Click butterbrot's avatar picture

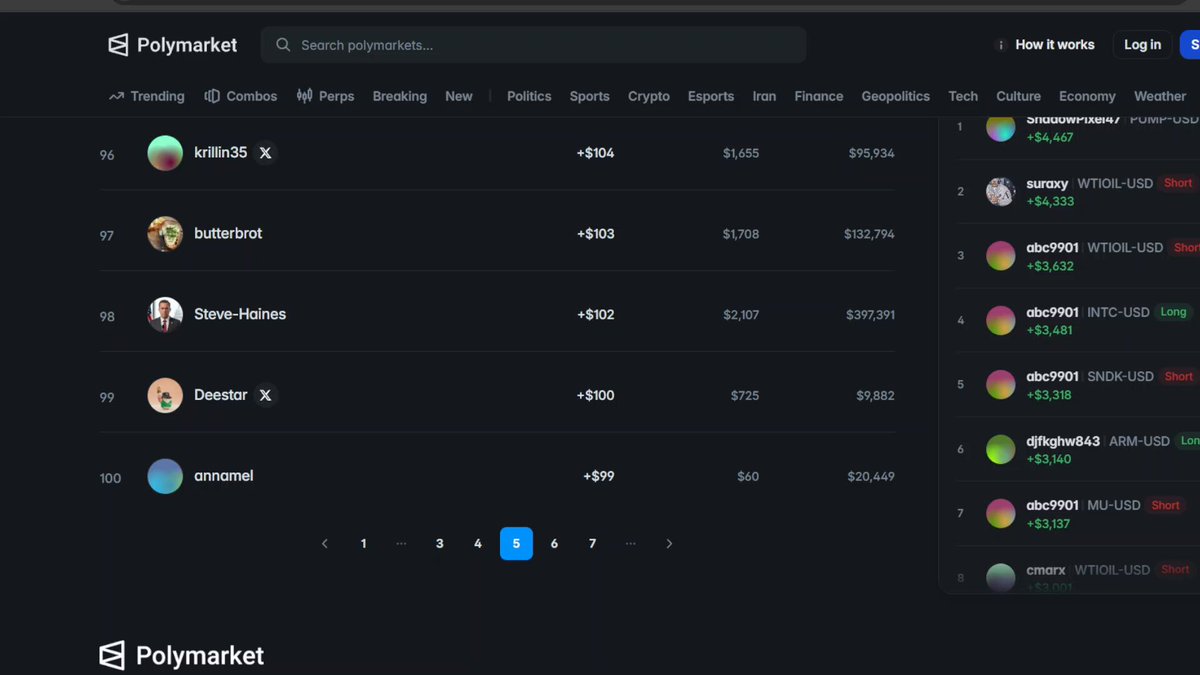pyautogui.click(x=165, y=234)
